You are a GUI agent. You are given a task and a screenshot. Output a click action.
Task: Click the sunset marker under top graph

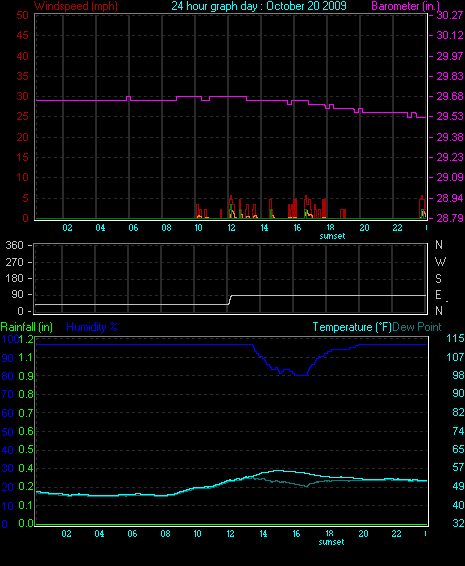tap(332, 236)
